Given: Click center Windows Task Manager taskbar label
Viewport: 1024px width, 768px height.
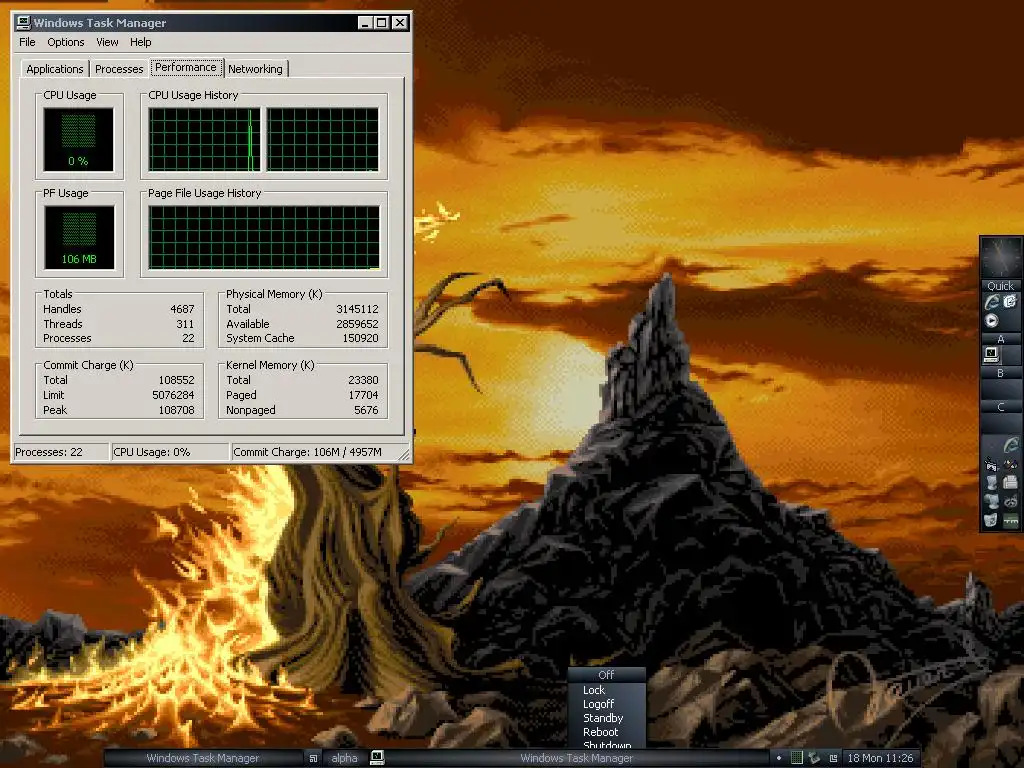Looking at the screenshot, I should pos(577,758).
